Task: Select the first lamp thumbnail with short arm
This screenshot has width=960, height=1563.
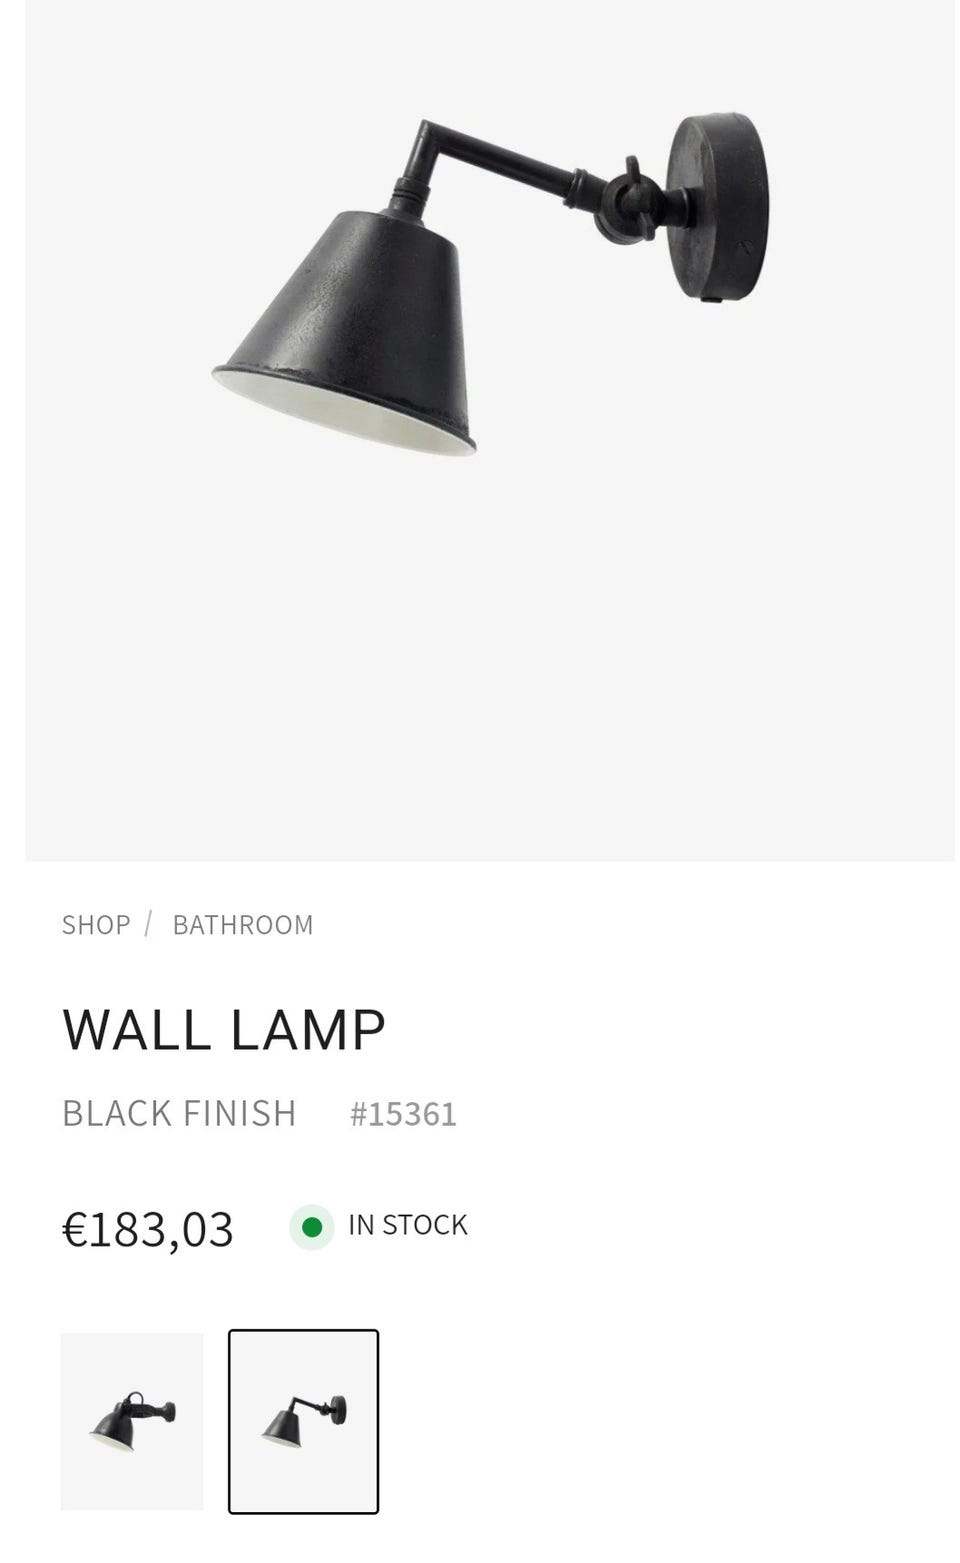Action: click(x=132, y=1421)
